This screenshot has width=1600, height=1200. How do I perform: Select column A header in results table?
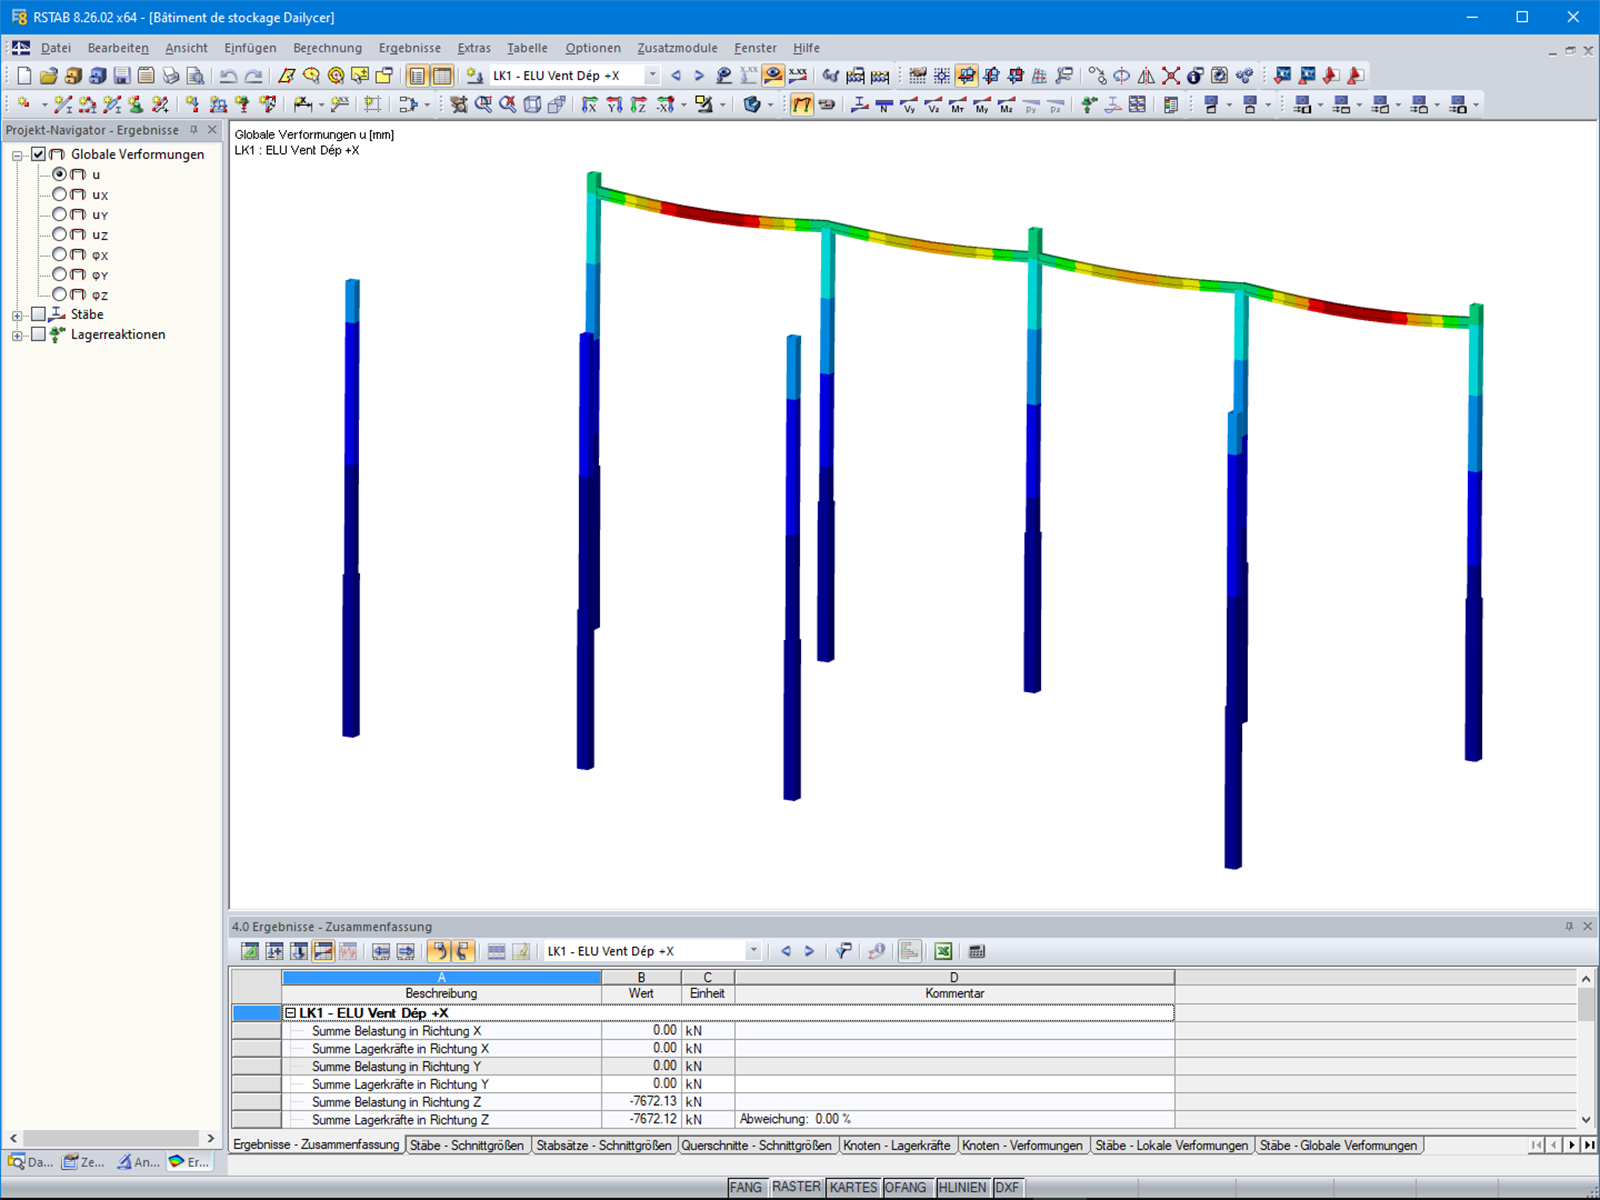(x=441, y=977)
